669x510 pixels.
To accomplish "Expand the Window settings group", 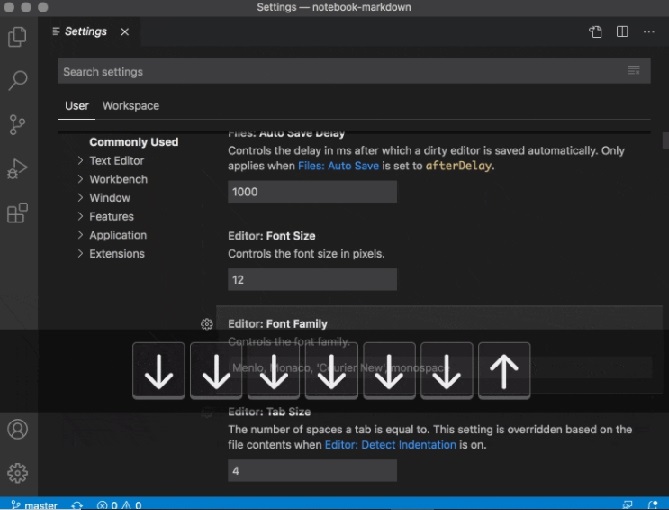I will (x=104, y=198).
